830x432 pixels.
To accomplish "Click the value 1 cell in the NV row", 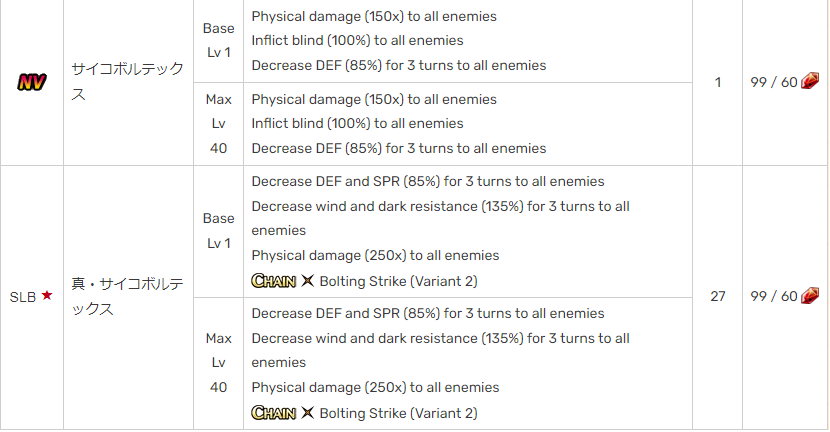I will [x=717, y=82].
